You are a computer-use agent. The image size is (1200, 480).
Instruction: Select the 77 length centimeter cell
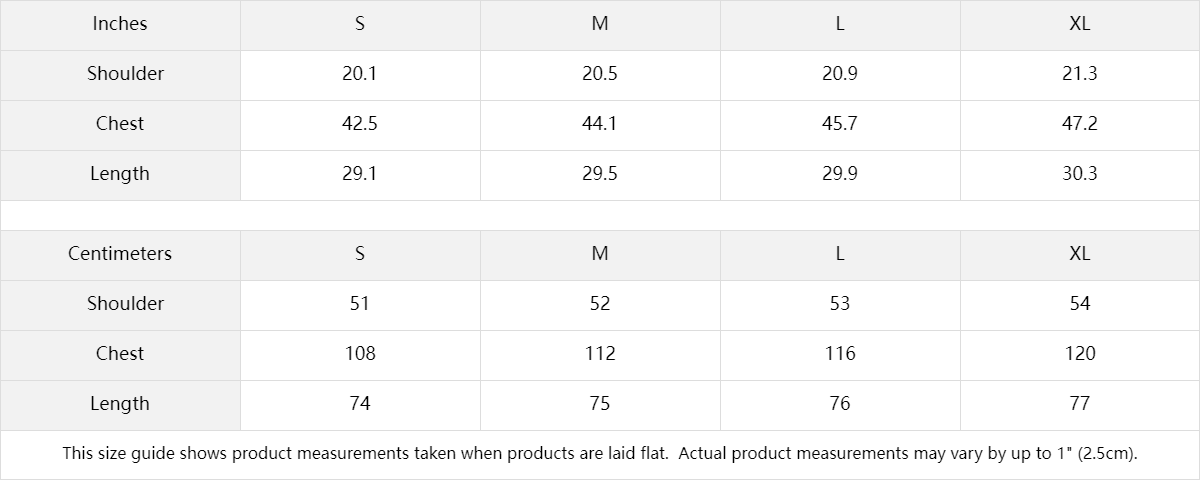(1080, 404)
